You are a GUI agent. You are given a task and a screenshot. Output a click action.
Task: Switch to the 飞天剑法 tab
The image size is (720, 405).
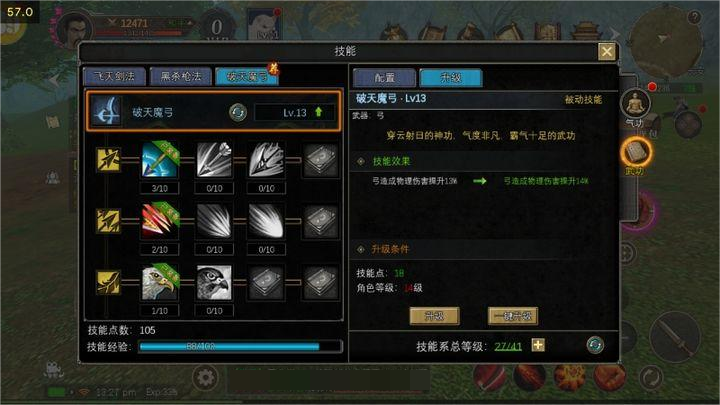pos(114,76)
